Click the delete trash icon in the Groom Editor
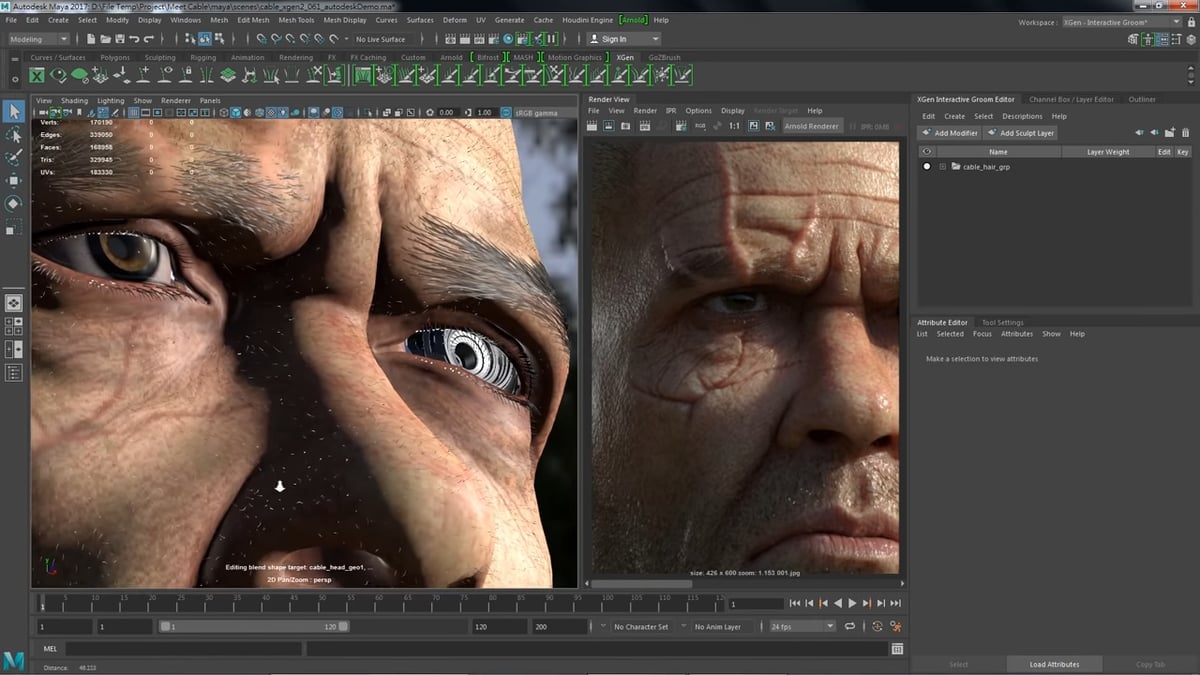 click(1185, 132)
